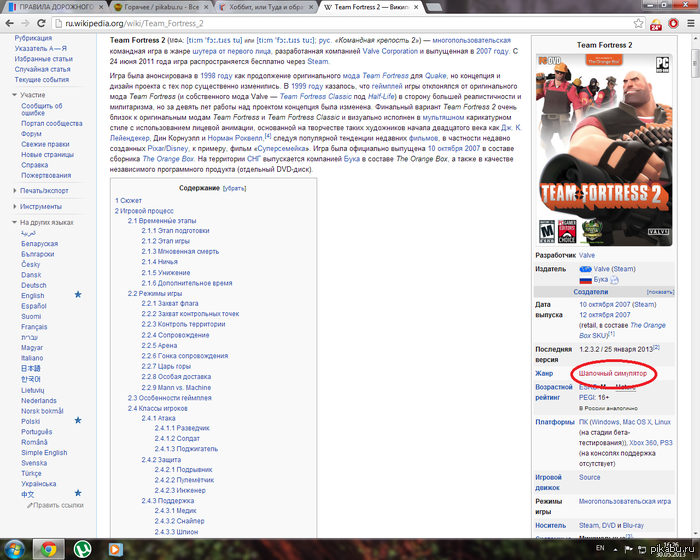Open a new tab button
Image resolution: width=700 pixels, height=560 pixels.
coord(434,7)
